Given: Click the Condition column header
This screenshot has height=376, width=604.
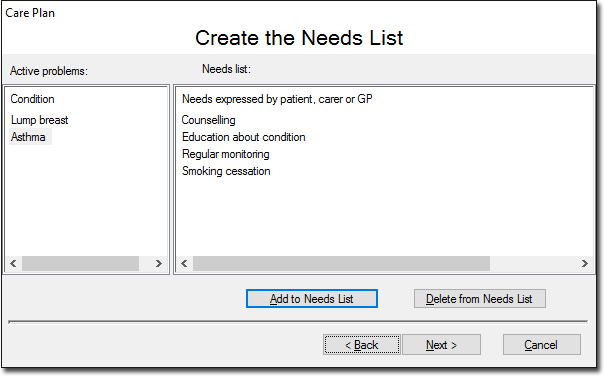Looking at the screenshot, I should click(32, 99).
